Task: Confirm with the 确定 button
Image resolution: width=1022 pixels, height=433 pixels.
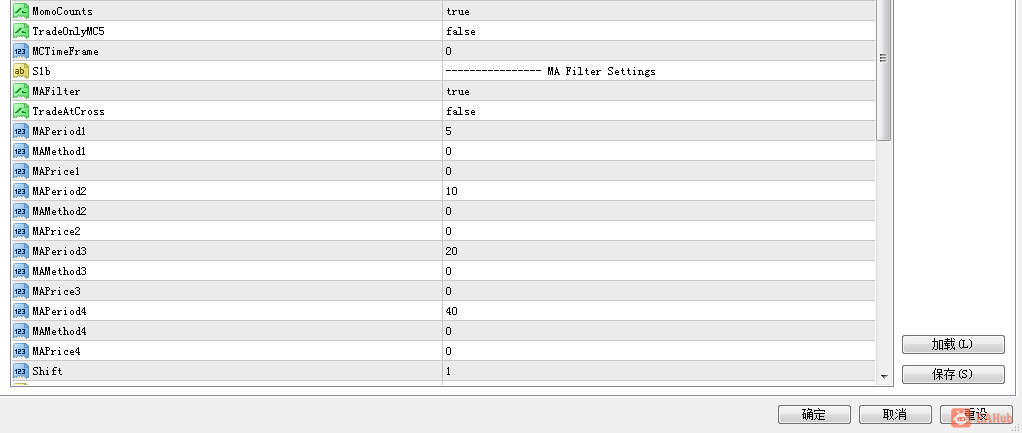Action: (814, 415)
